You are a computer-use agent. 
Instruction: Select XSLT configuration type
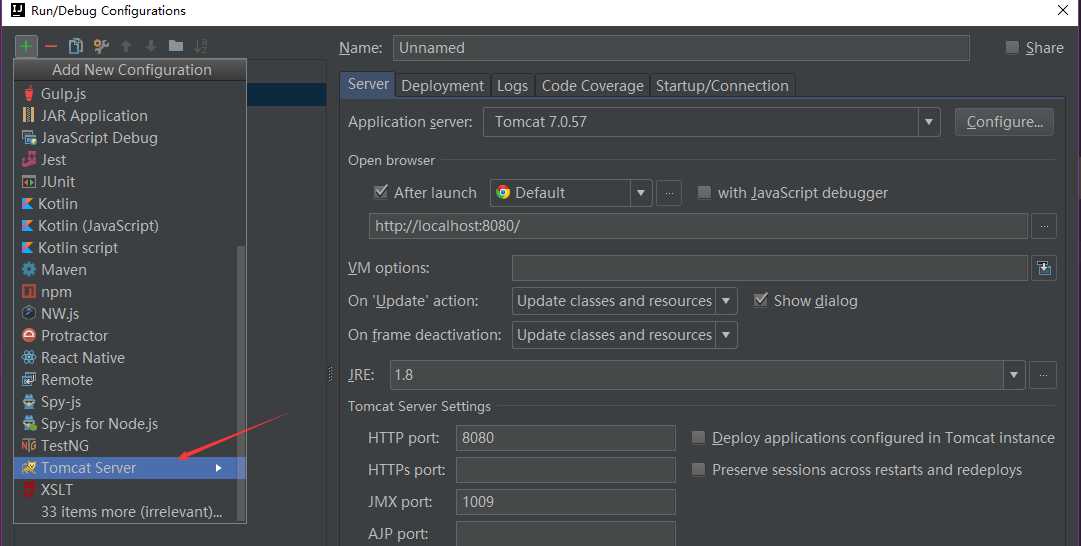tap(130, 490)
